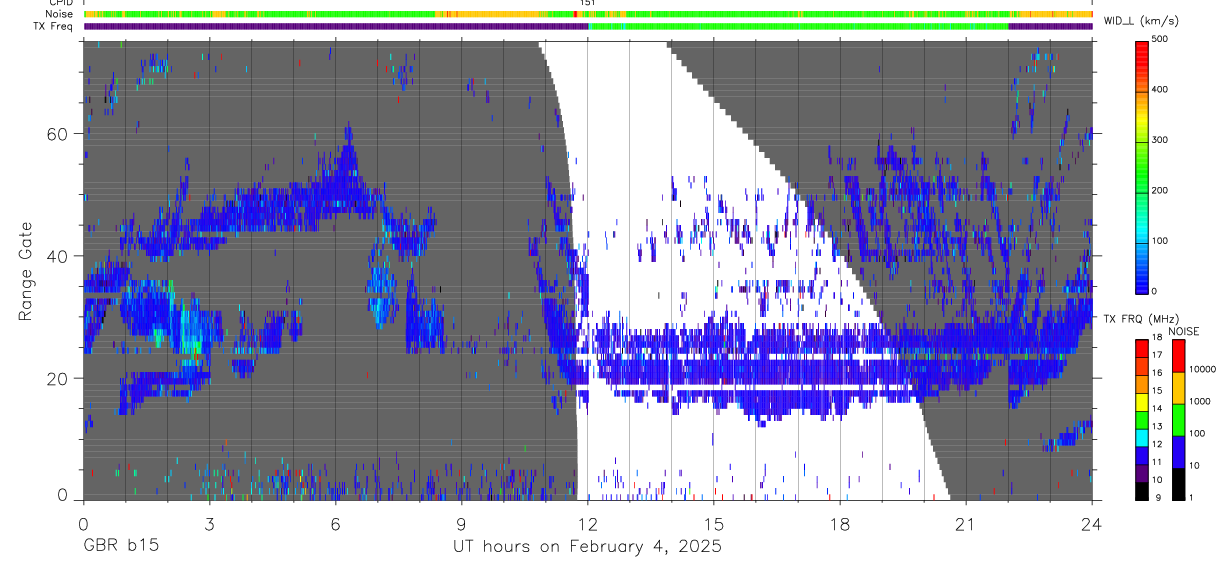1228x567 pixels.
Task: Click the 'UT hours on February 4, 2025' axis title
Action: point(587,546)
